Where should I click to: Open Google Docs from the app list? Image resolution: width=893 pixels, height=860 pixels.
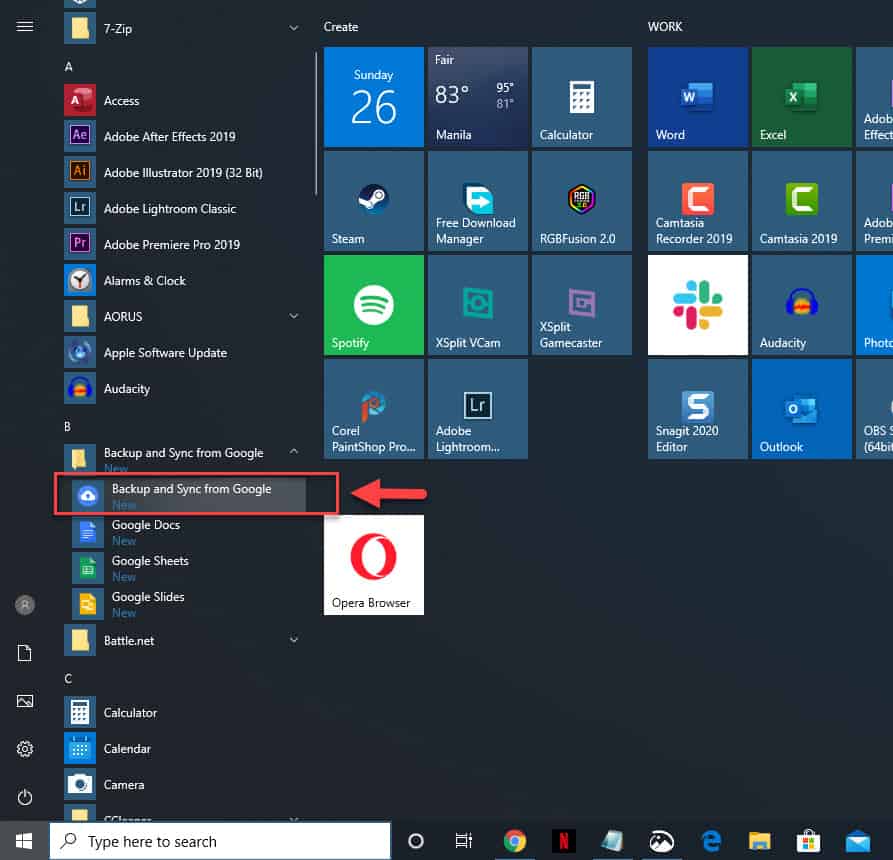click(189, 531)
